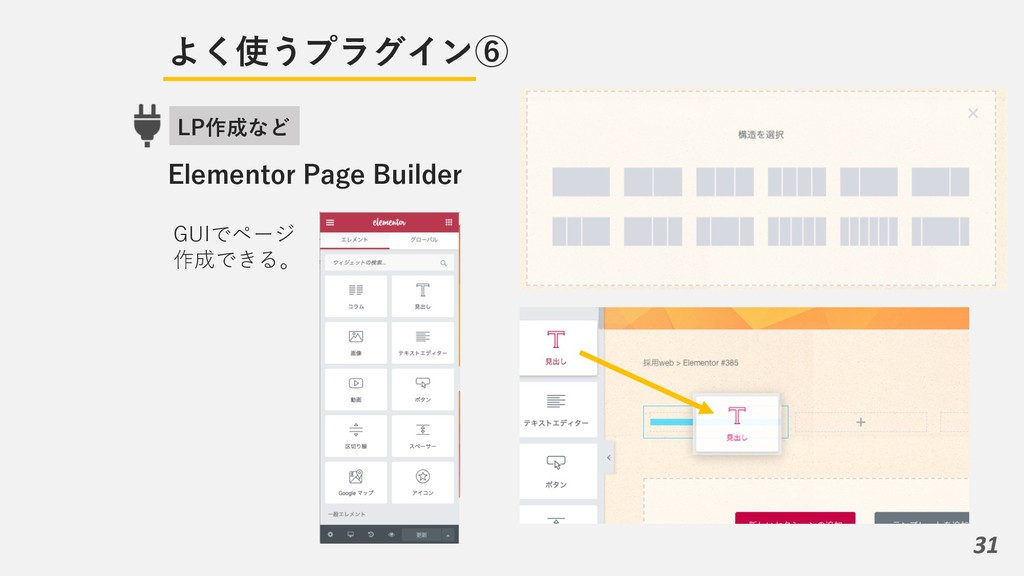Select the スペーサー widget
Viewport: 1024px width, 576px height.
point(423,436)
